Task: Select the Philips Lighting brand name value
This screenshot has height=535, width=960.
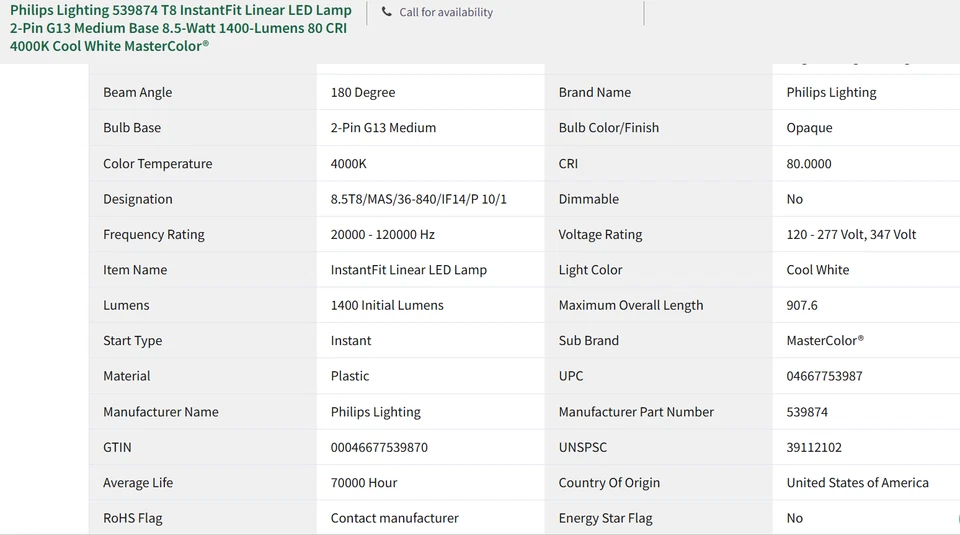Action: point(831,92)
